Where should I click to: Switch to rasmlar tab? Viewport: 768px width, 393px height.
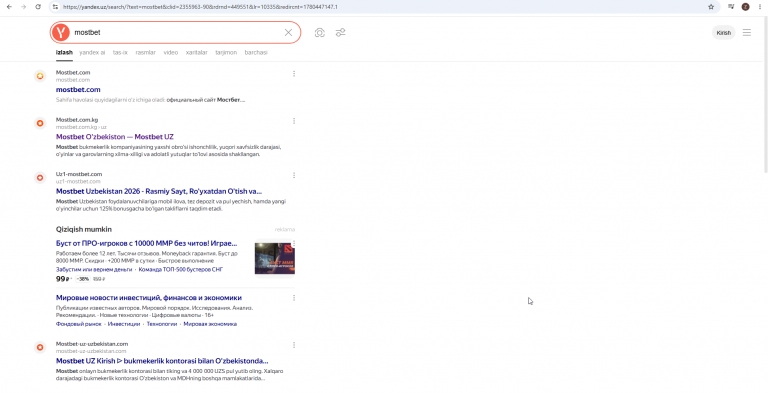145,52
